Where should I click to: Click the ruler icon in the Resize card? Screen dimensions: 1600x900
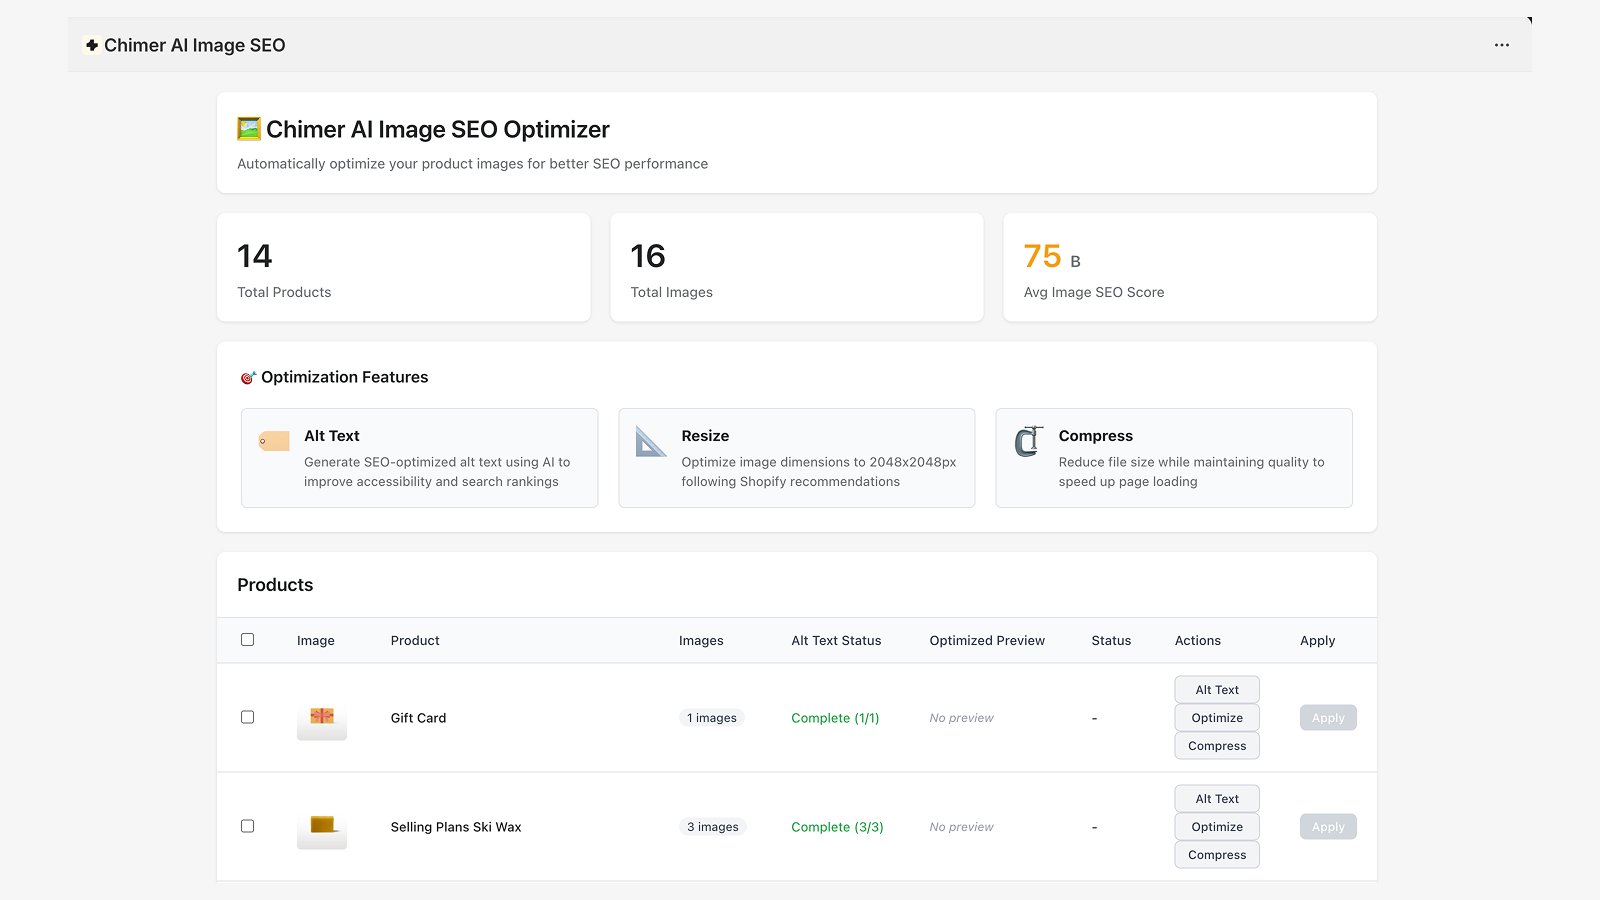pos(650,440)
